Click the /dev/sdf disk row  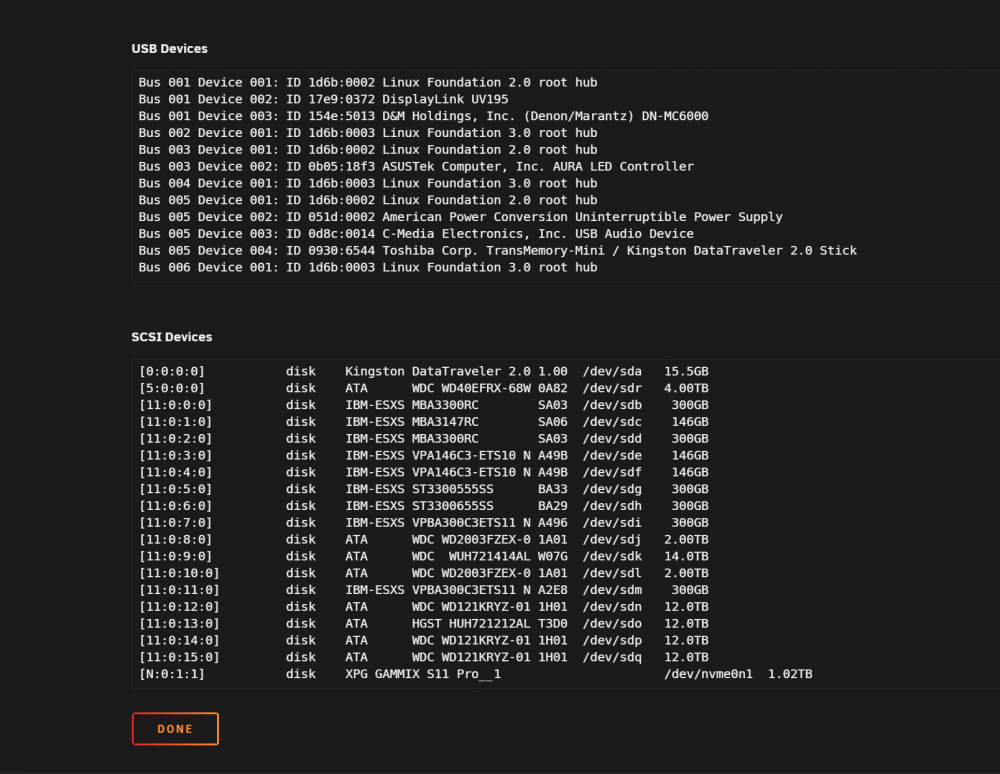point(424,472)
